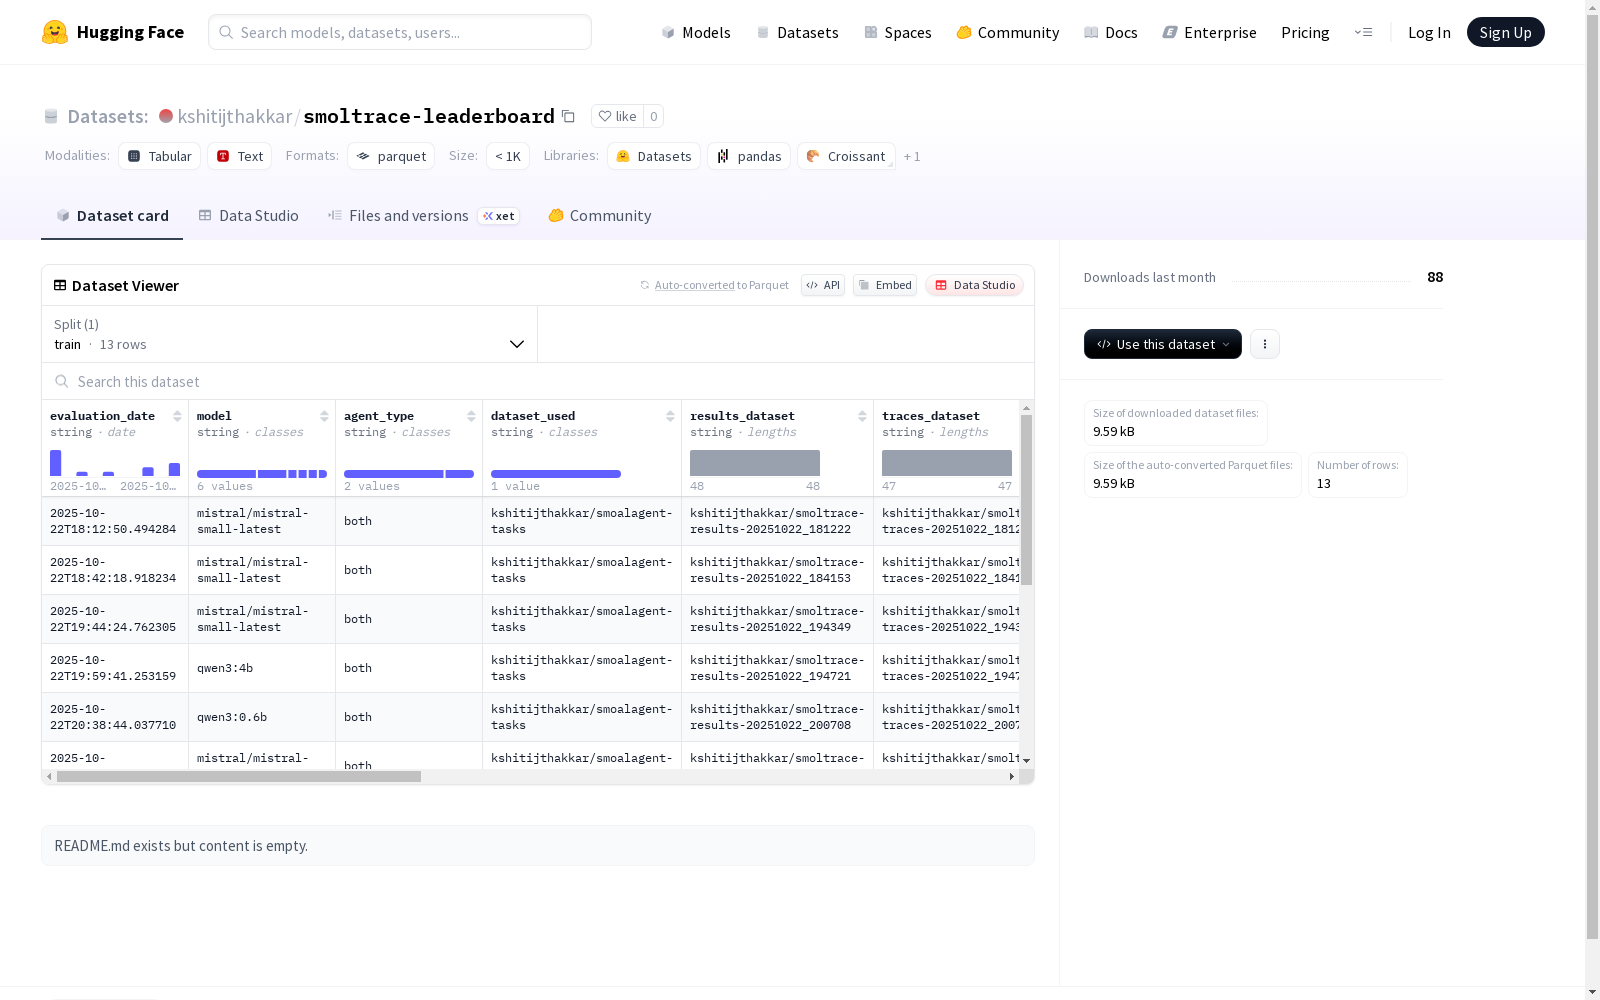The width and height of the screenshot is (1600, 1000).
Task: Click date cell 2025-10-22T19:44:24.762305
Action: click(115, 619)
